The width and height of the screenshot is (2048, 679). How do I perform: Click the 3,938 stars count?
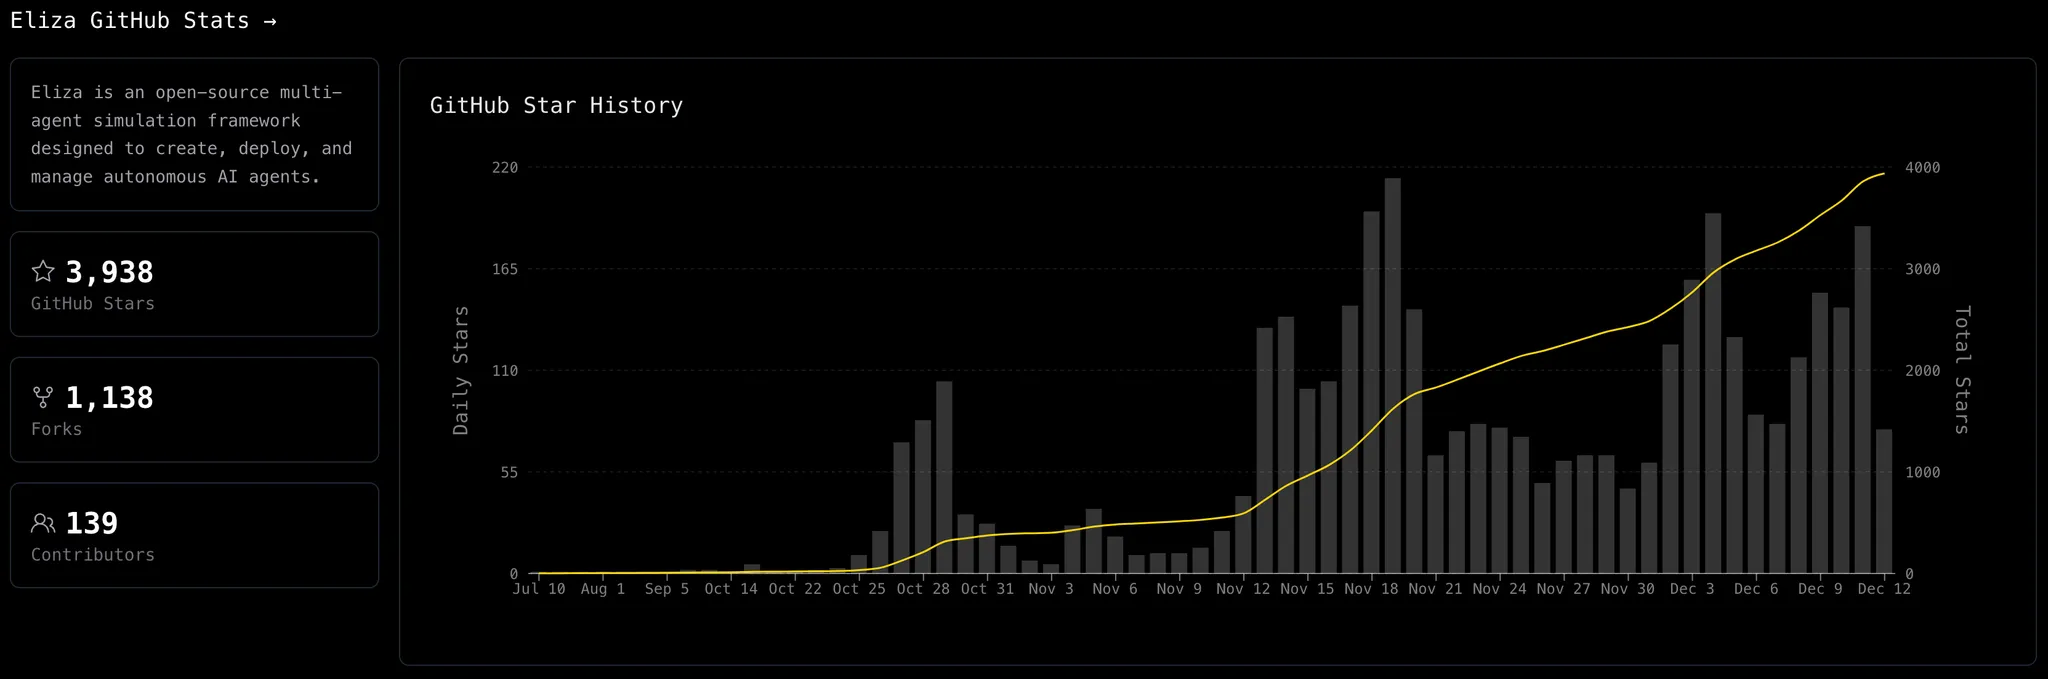click(x=109, y=272)
